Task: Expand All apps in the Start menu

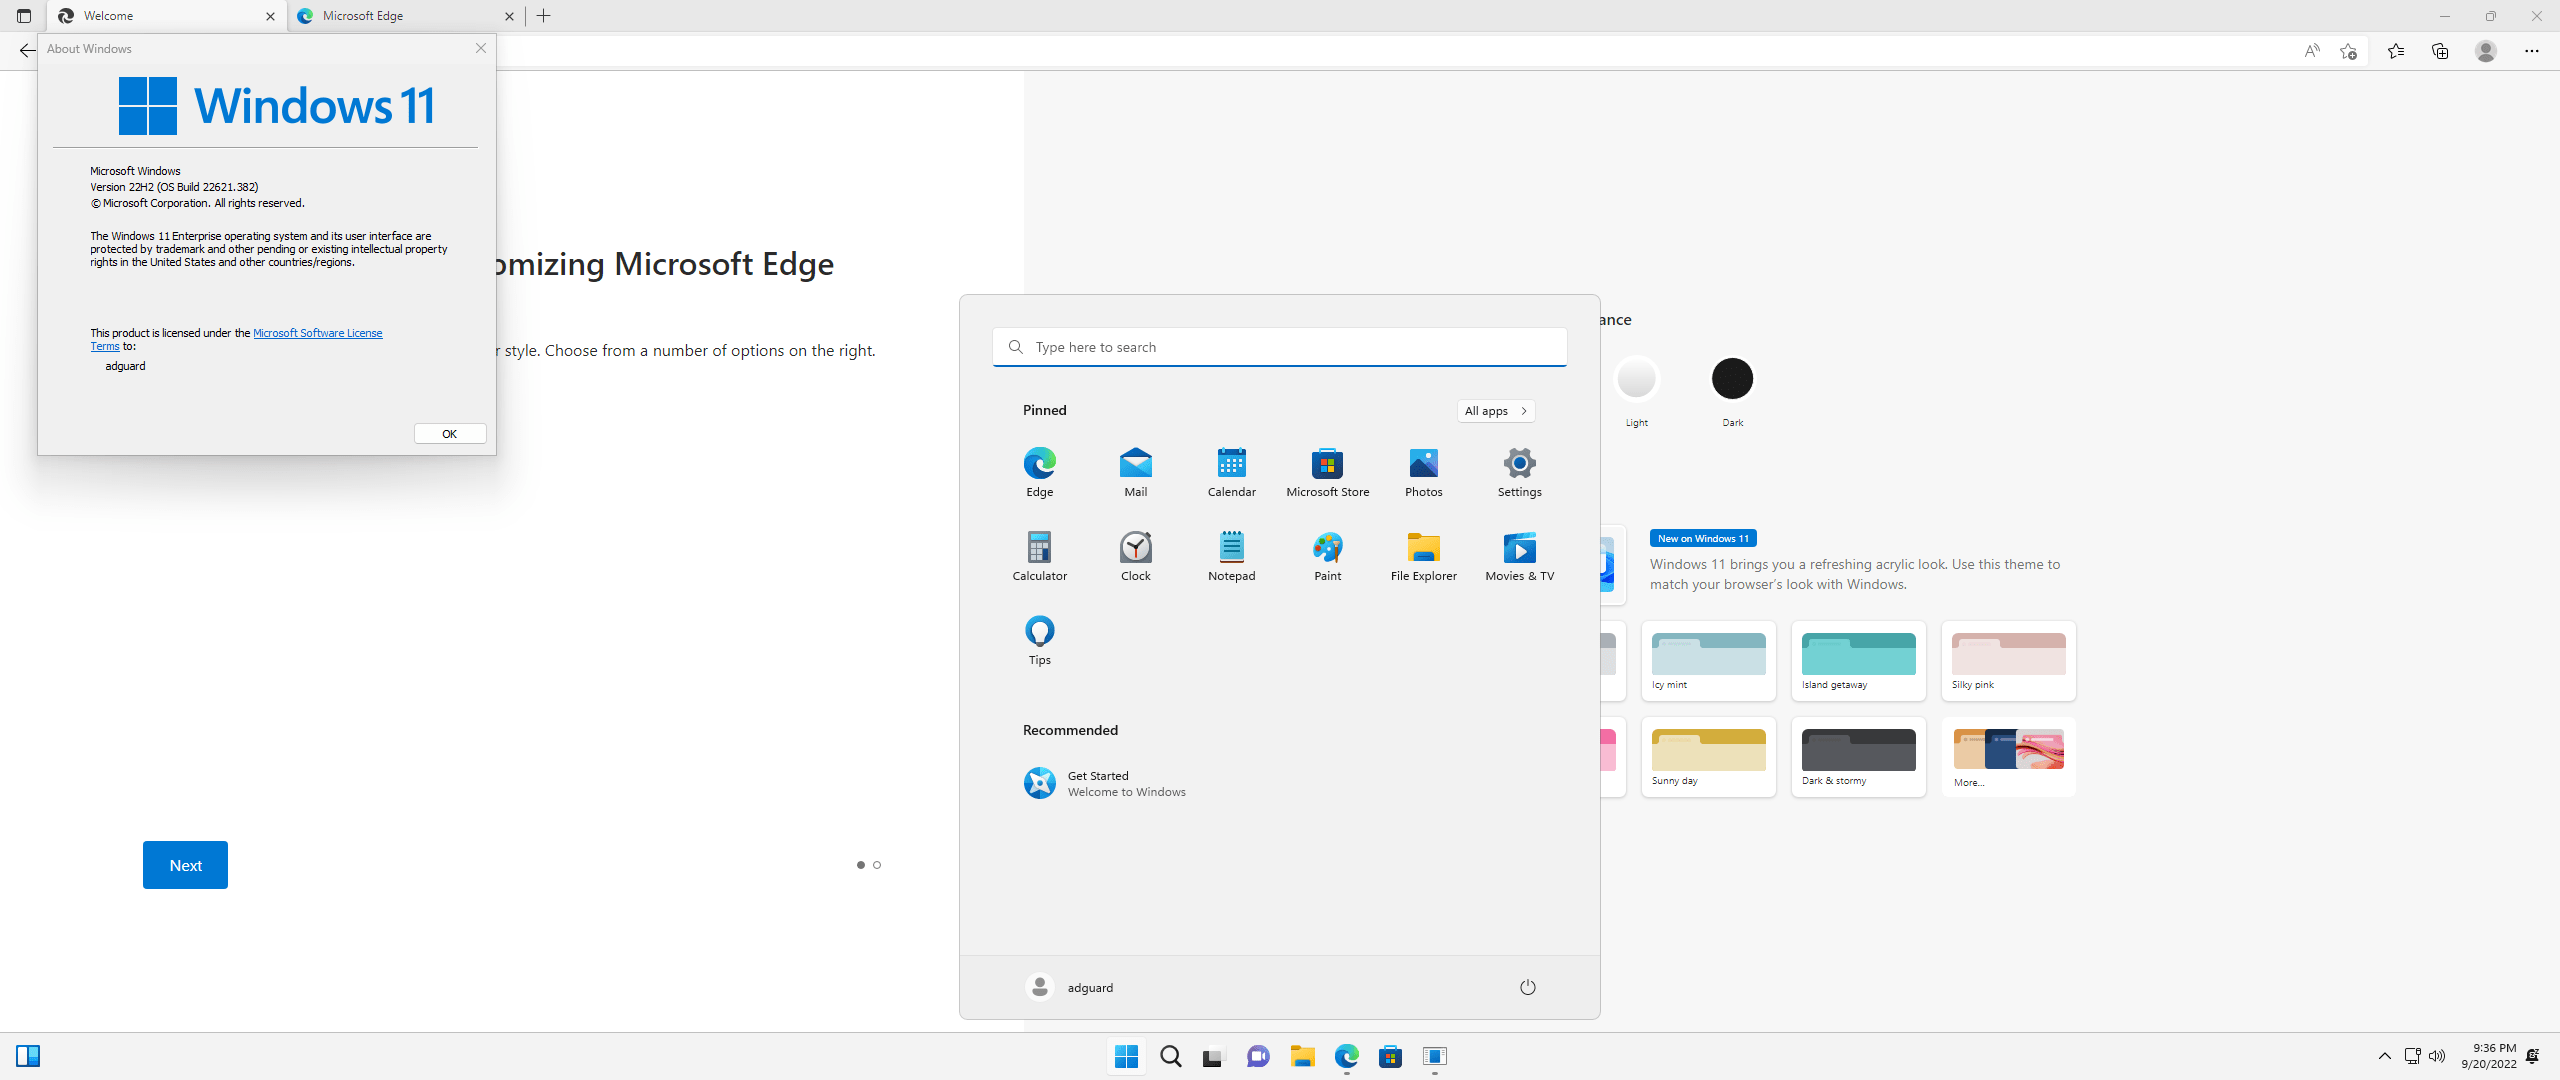Action: (x=1494, y=410)
